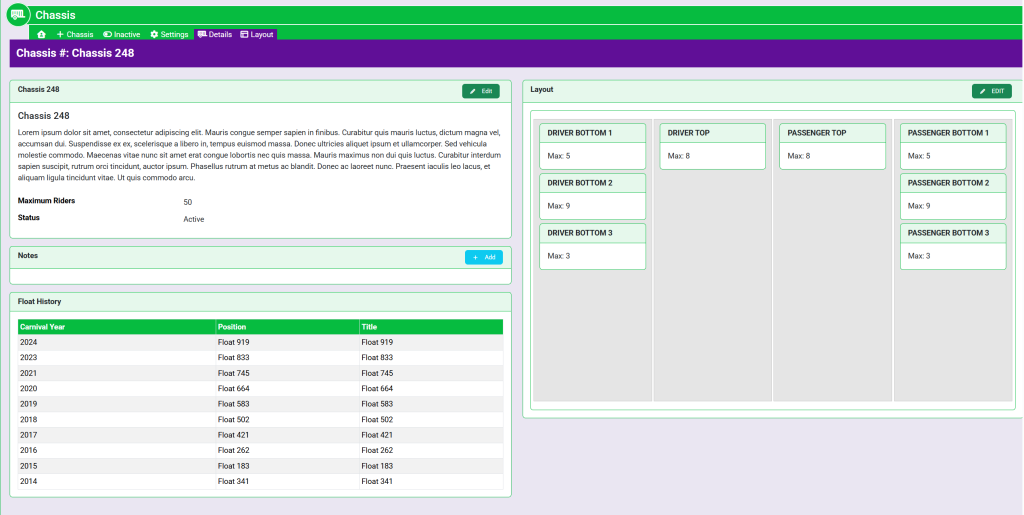Select the Passenger Bottom 3 layout card
1024x515 pixels.
(x=953, y=246)
